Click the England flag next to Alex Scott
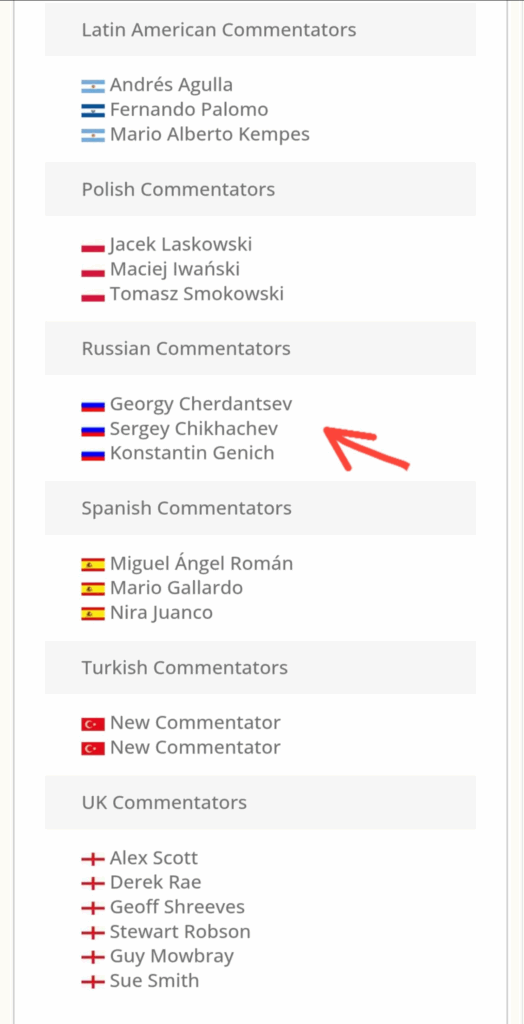The width and height of the screenshot is (524, 1024). coord(93,859)
